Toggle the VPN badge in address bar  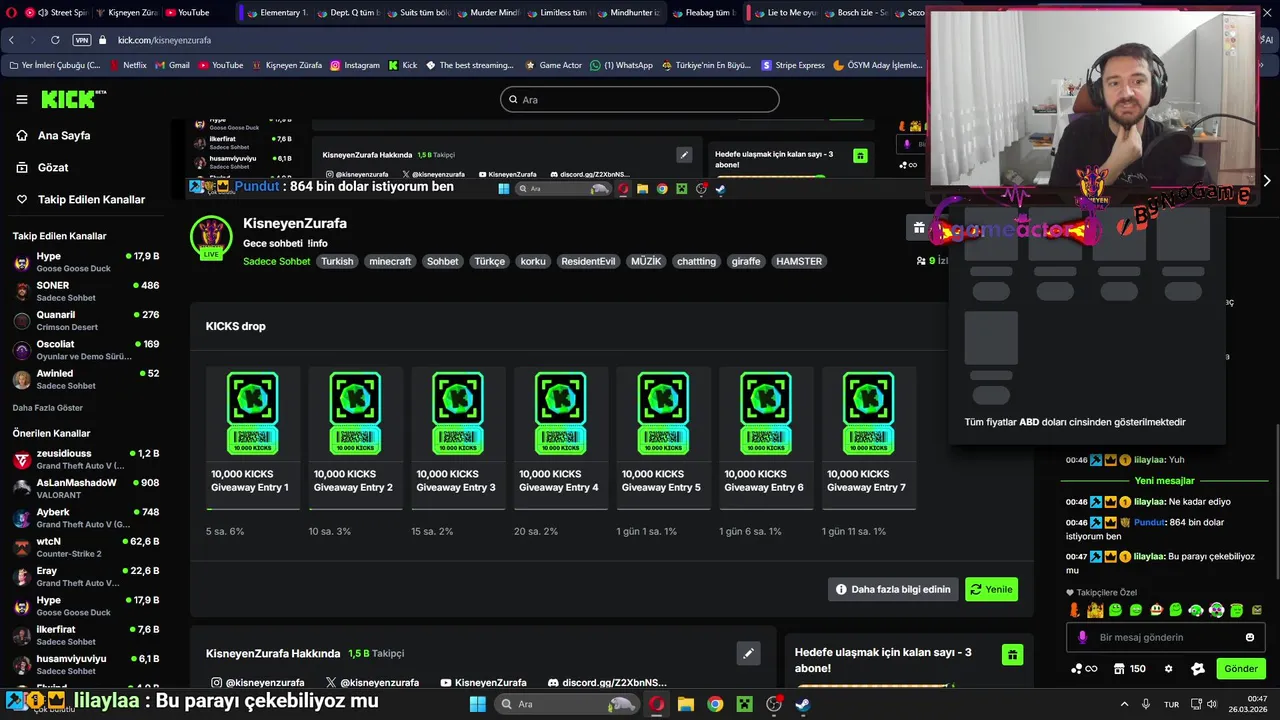point(81,40)
